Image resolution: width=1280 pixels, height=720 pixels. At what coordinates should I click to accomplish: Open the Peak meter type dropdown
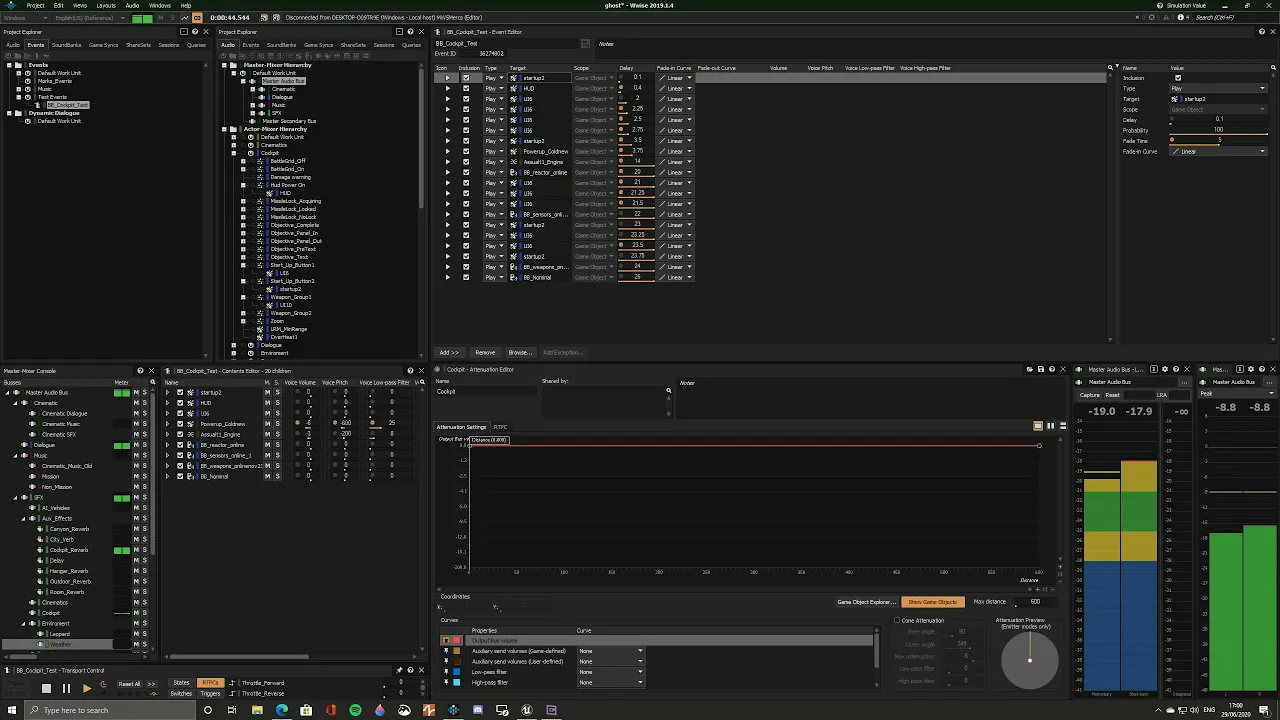pyautogui.click(x=1239, y=394)
